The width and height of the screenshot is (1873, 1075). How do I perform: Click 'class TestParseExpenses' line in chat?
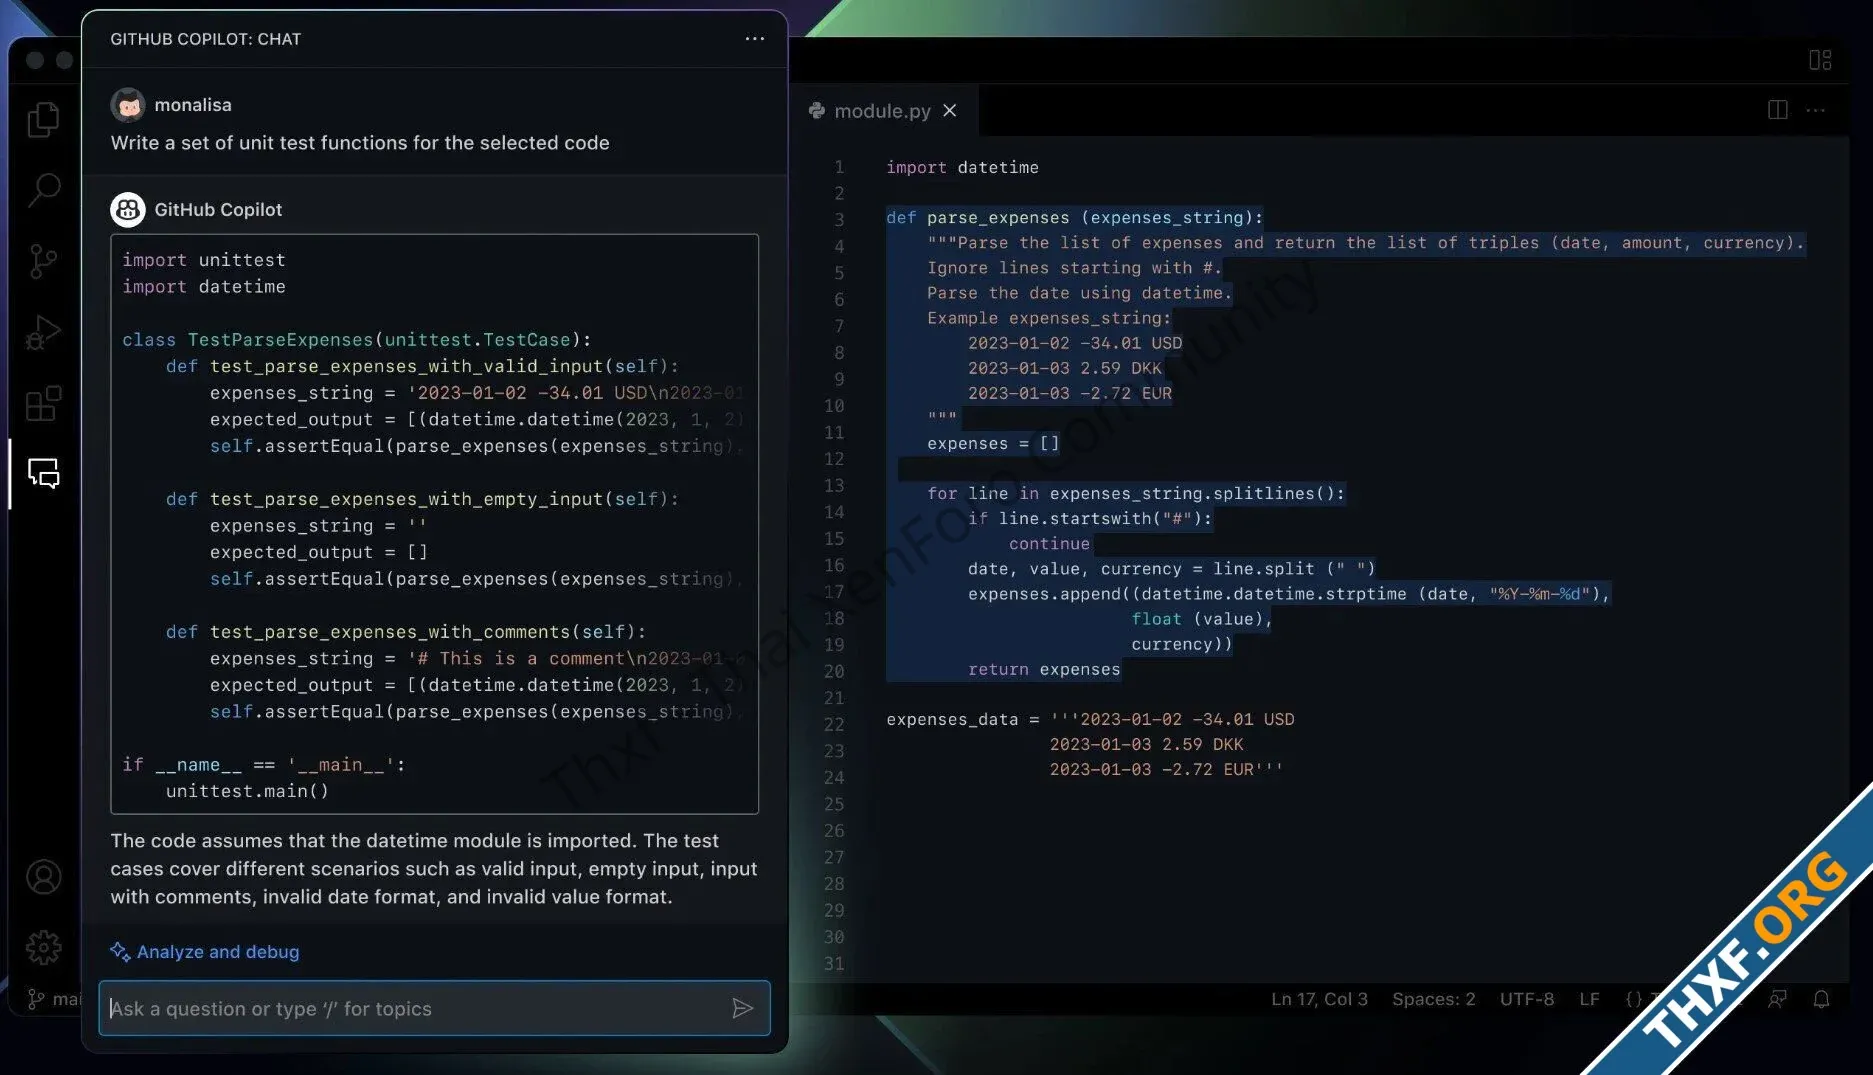[357, 340]
